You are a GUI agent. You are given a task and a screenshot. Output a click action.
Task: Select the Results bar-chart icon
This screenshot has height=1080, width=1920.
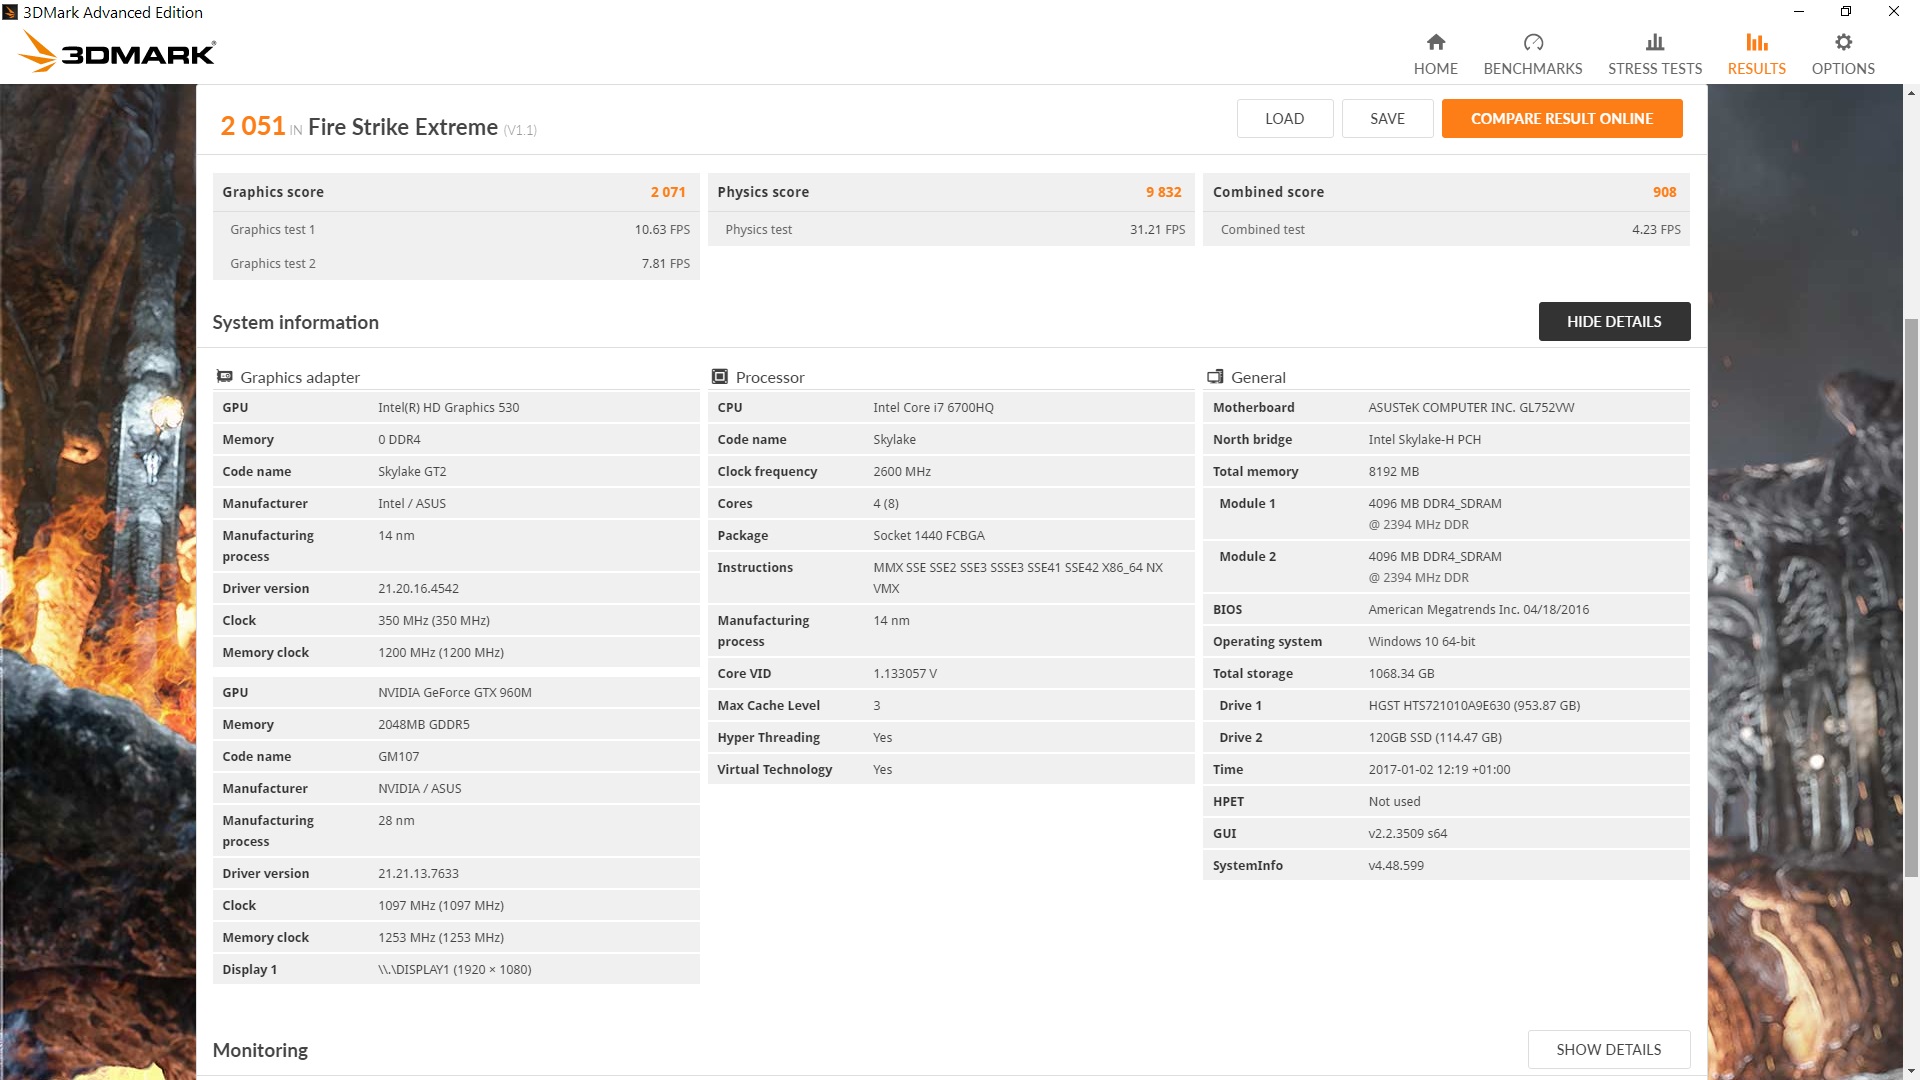point(1757,42)
